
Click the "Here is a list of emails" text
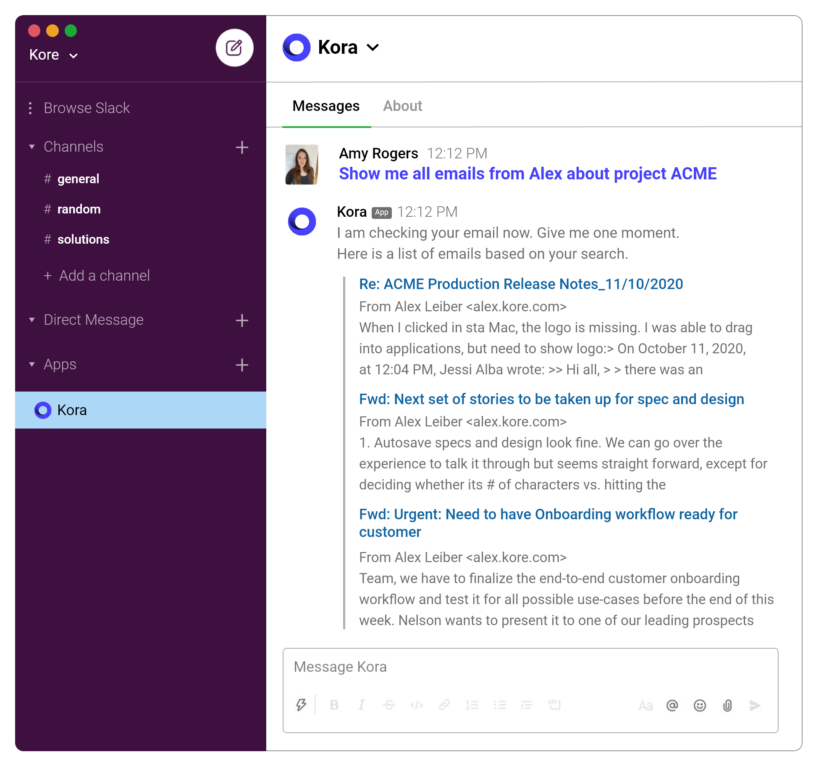(482, 254)
